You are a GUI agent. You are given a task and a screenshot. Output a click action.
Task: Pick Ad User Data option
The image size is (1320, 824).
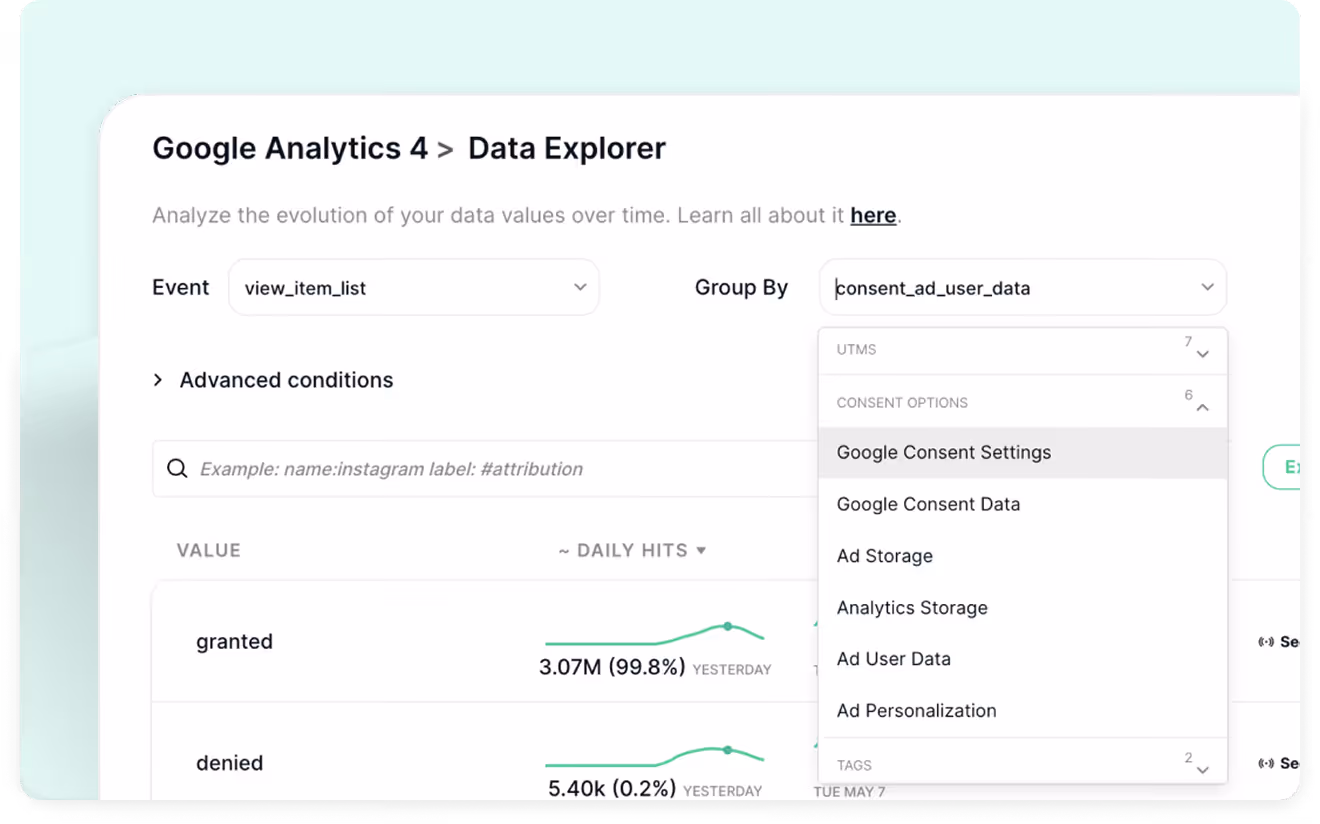click(x=1022, y=659)
